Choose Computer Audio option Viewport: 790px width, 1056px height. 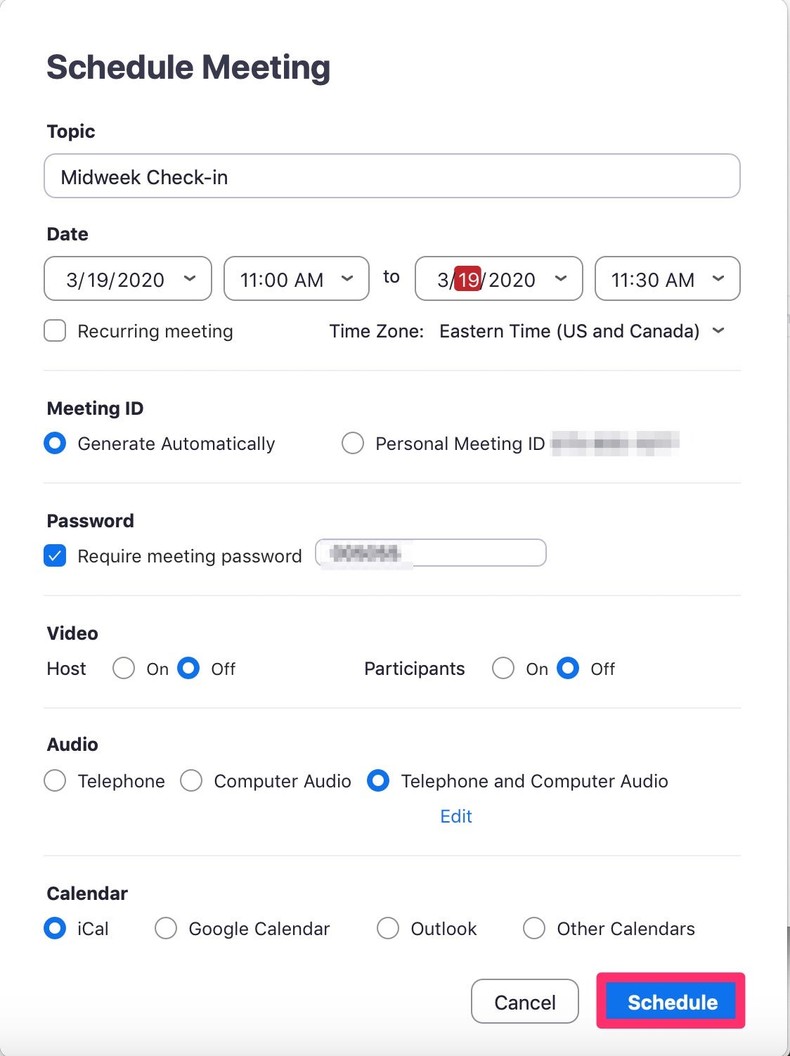tap(191, 780)
